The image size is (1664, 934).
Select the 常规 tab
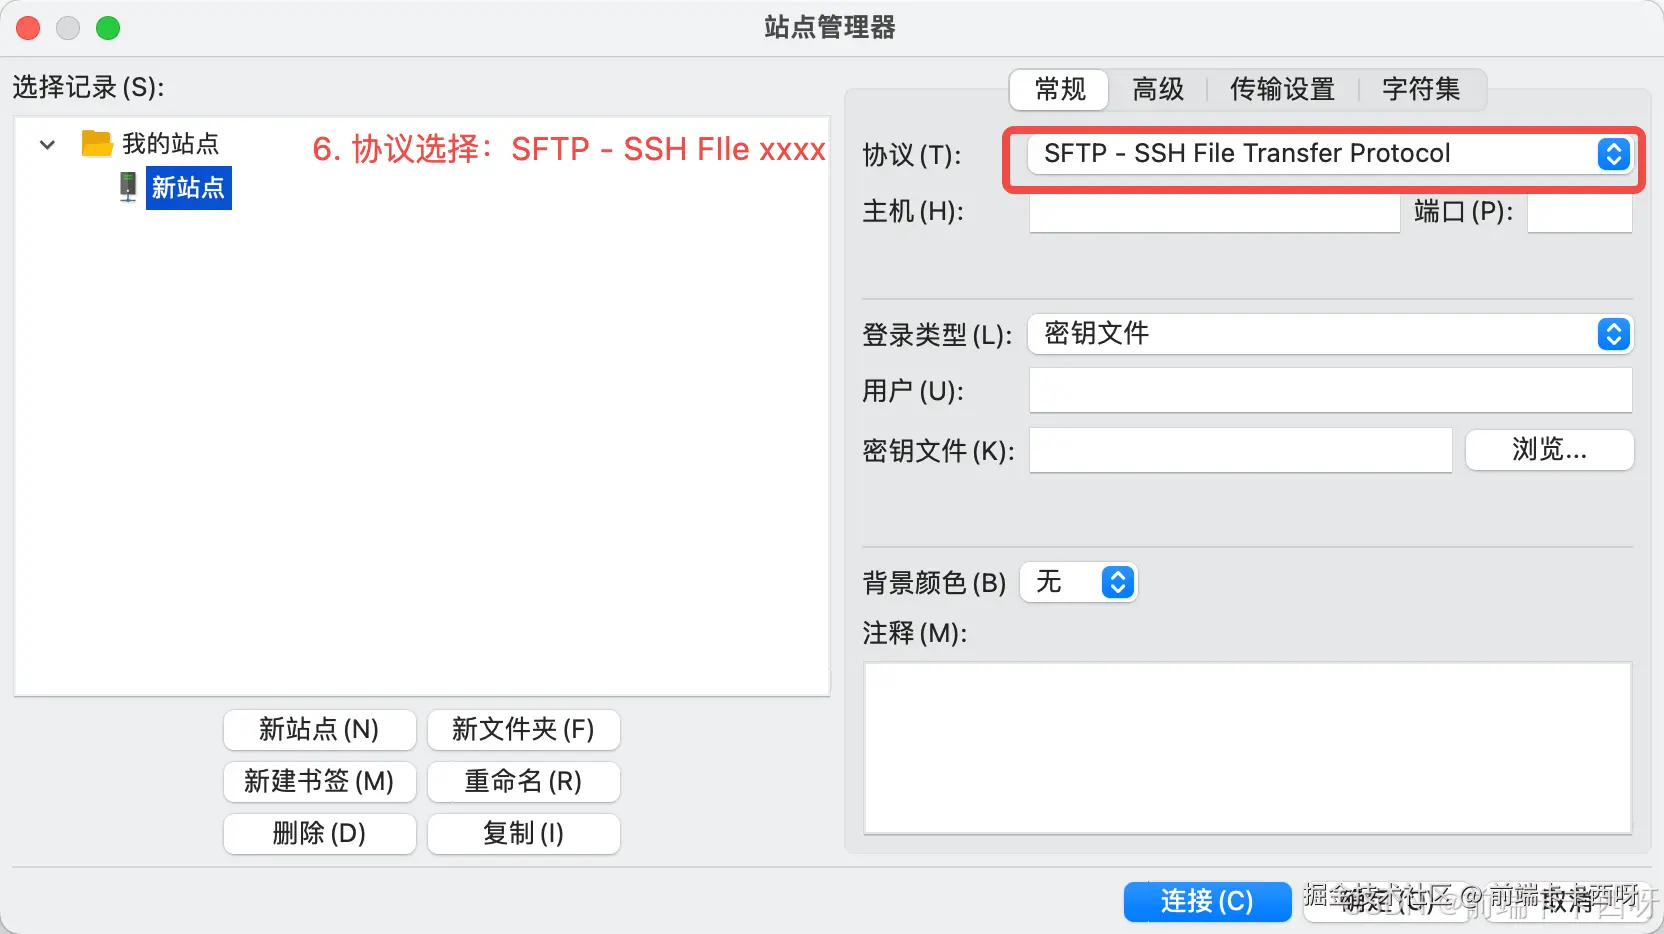tap(1058, 89)
